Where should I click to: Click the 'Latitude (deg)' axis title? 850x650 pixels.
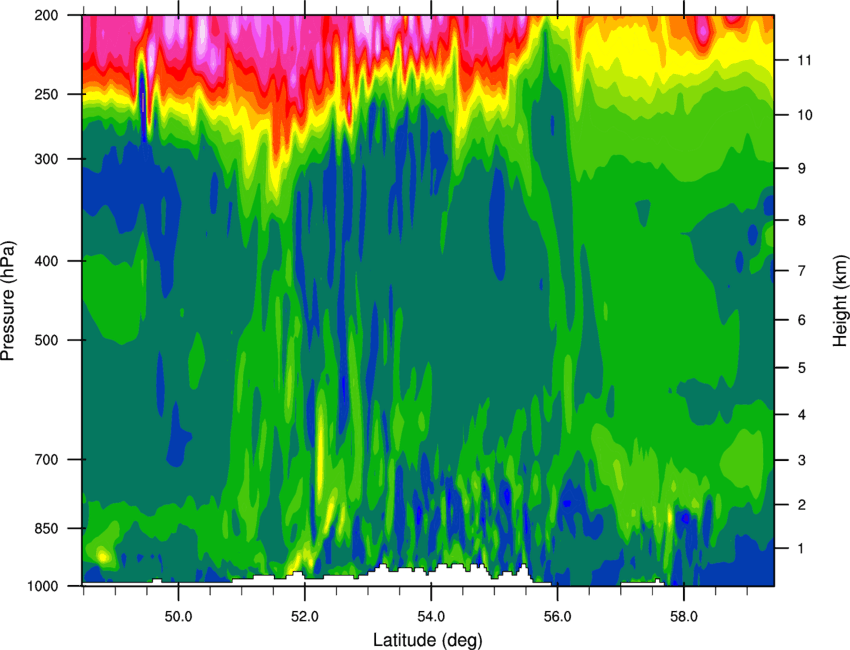427,640
